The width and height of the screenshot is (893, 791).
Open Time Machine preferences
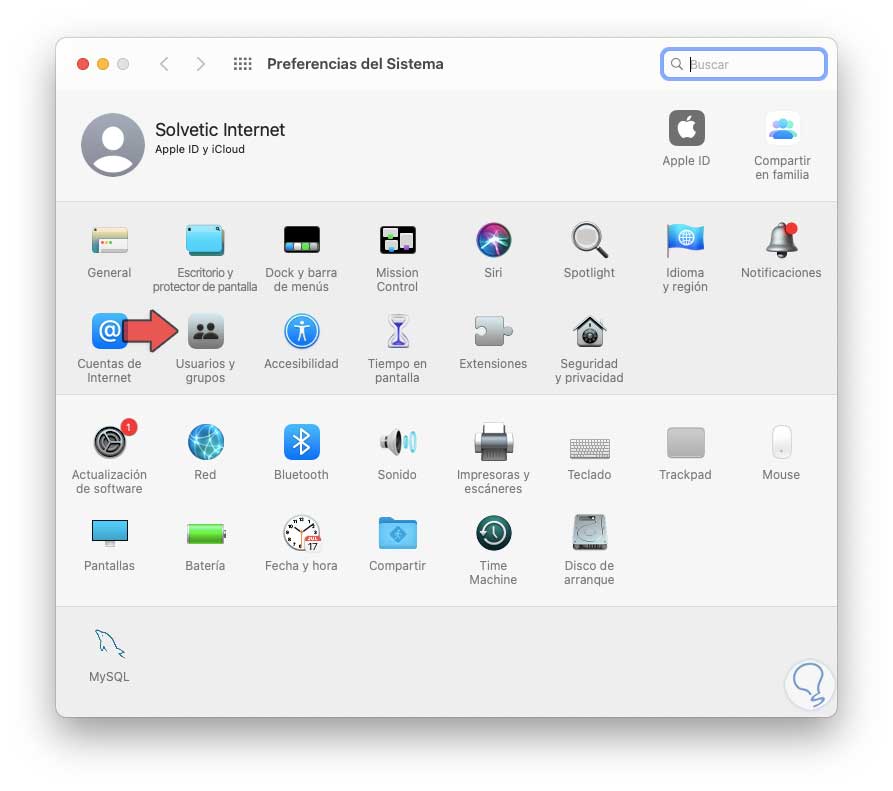tap(493, 533)
